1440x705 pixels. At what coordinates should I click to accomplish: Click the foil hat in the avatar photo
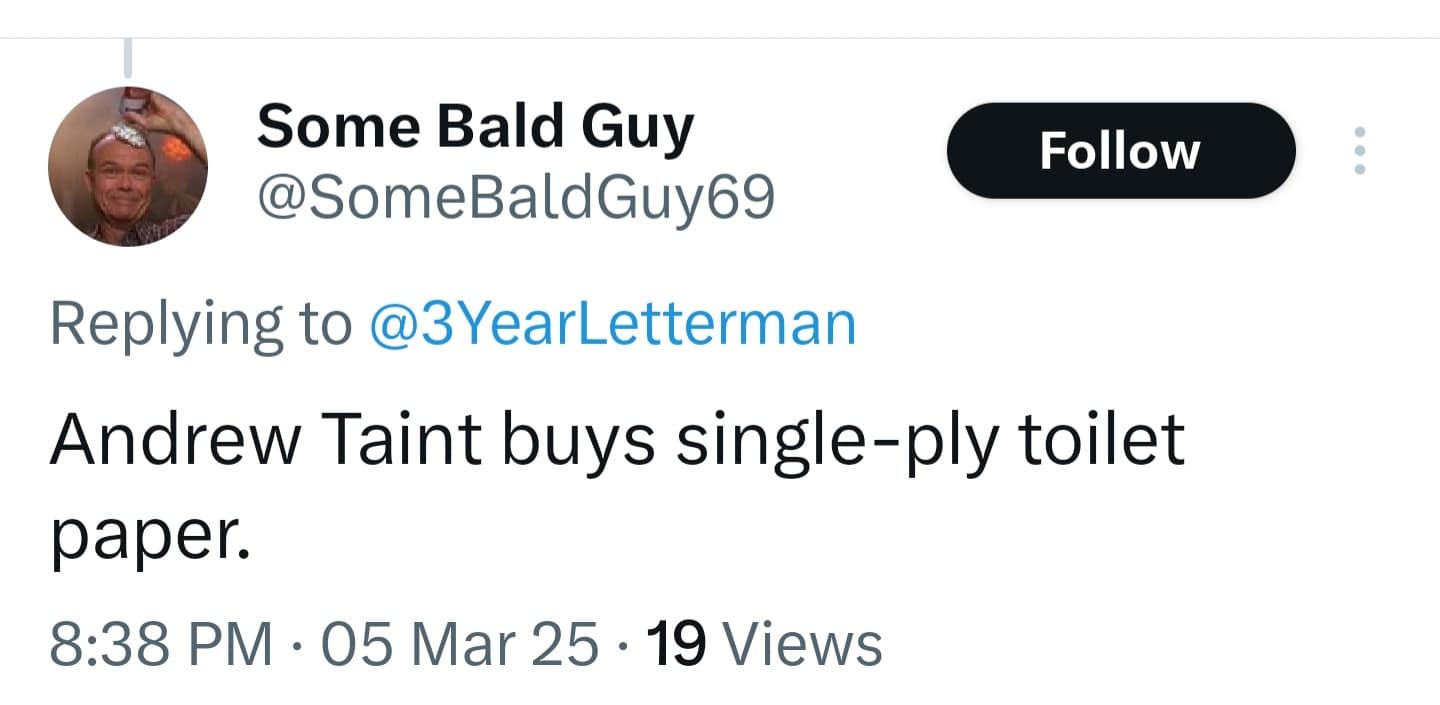(128, 134)
